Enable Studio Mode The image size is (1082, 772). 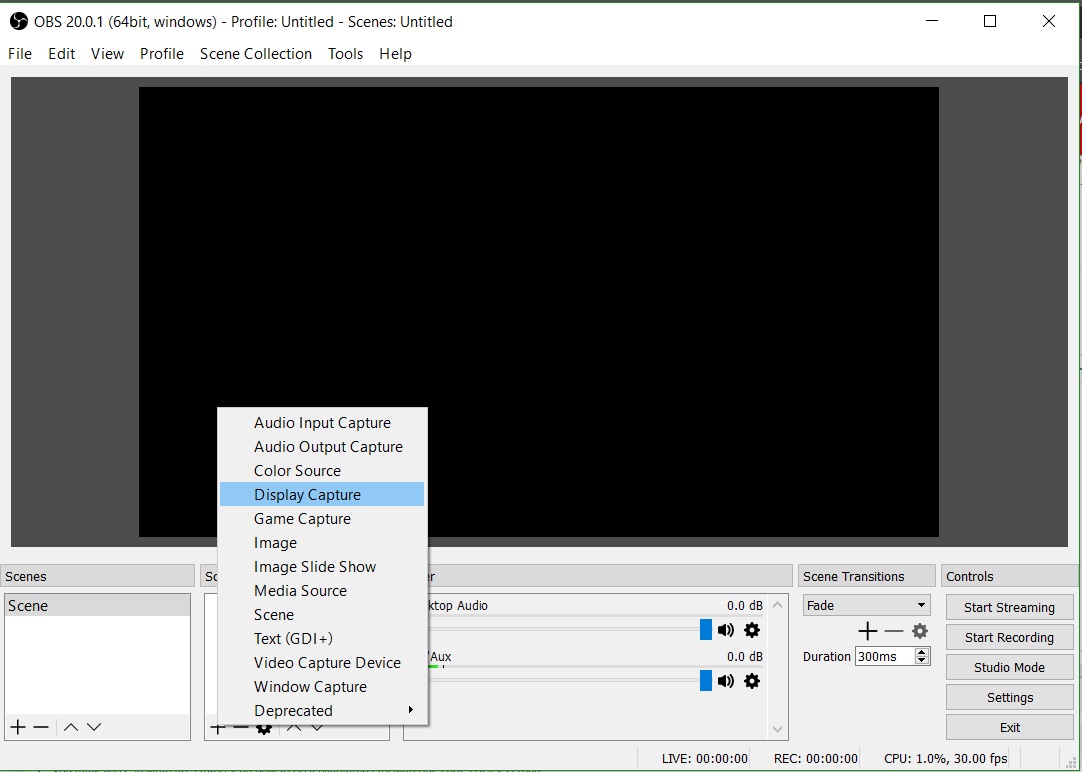click(1008, 666)
